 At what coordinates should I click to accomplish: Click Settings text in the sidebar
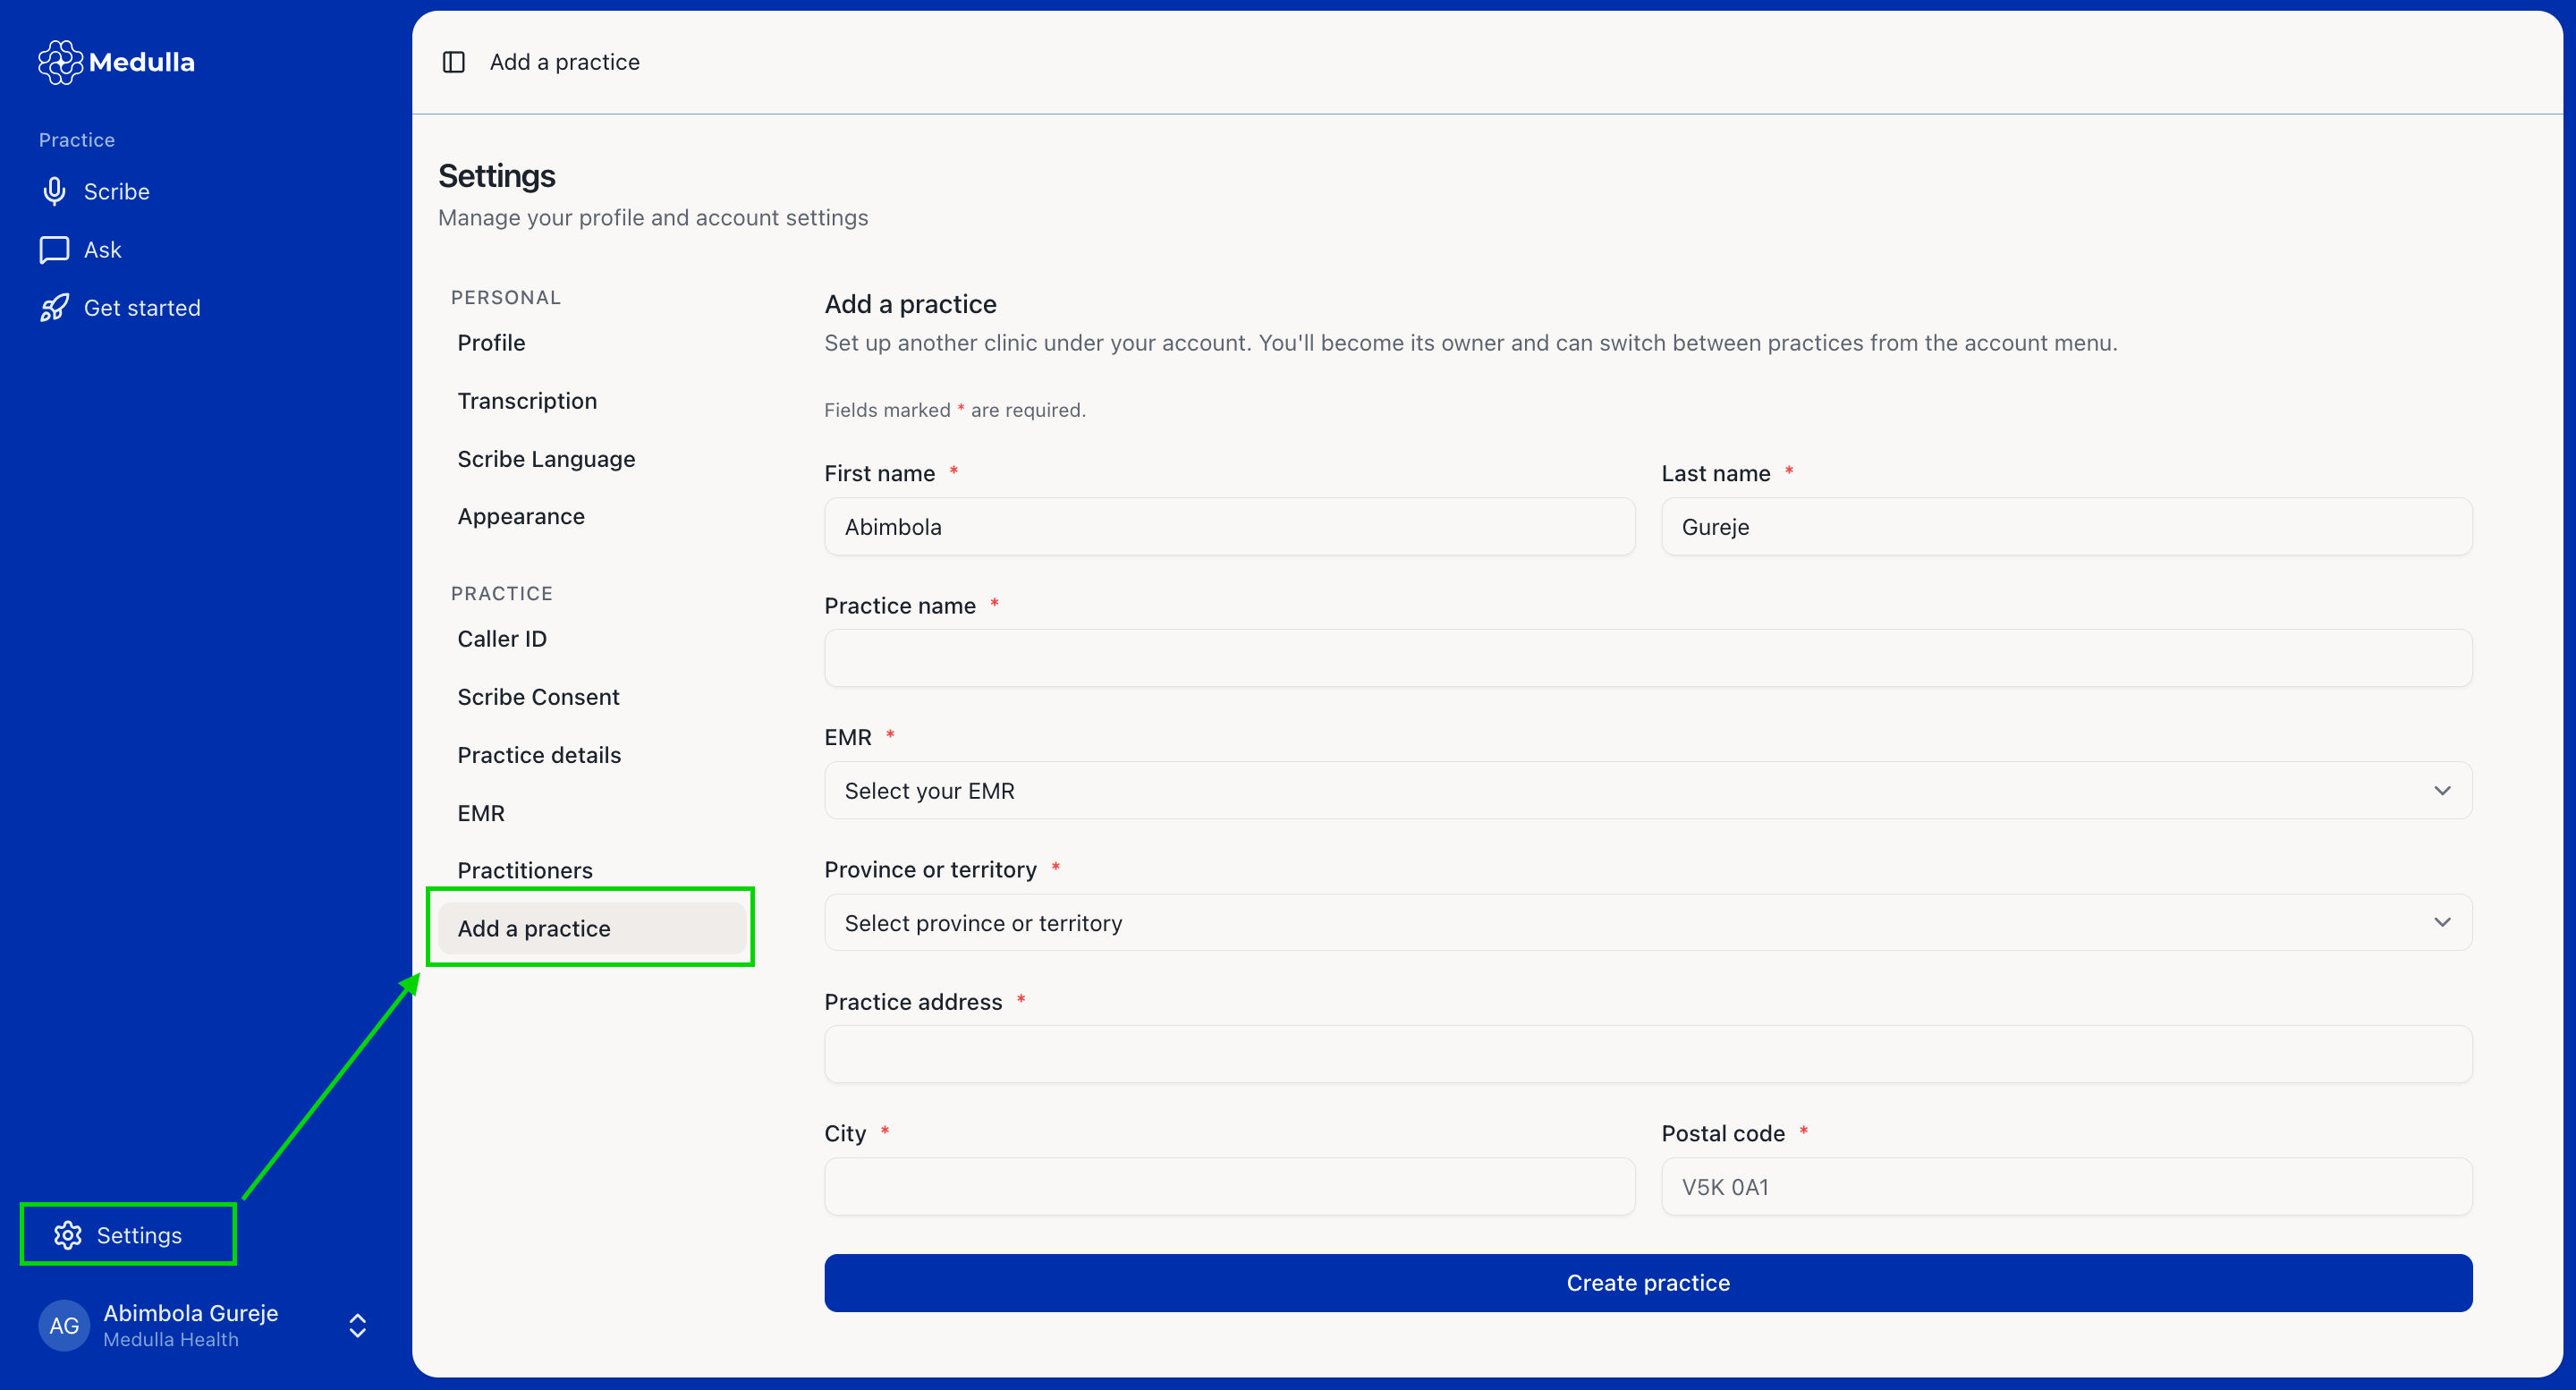click(139, 1235)
